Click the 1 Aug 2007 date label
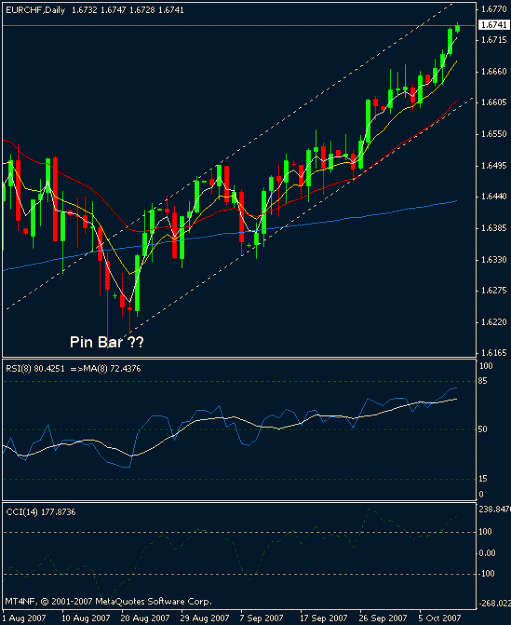 [24, 618]
